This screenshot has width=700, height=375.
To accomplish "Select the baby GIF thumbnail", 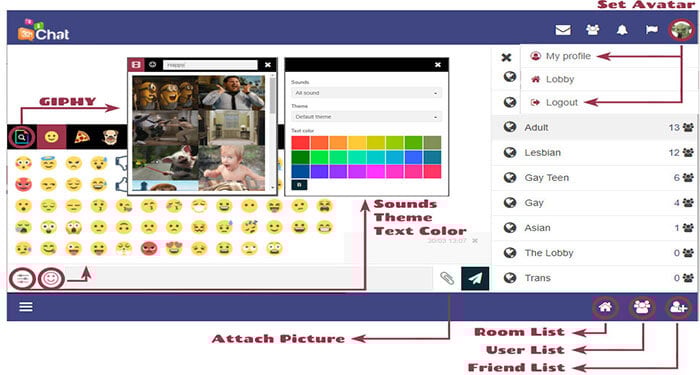I will (x=232, y=168).
